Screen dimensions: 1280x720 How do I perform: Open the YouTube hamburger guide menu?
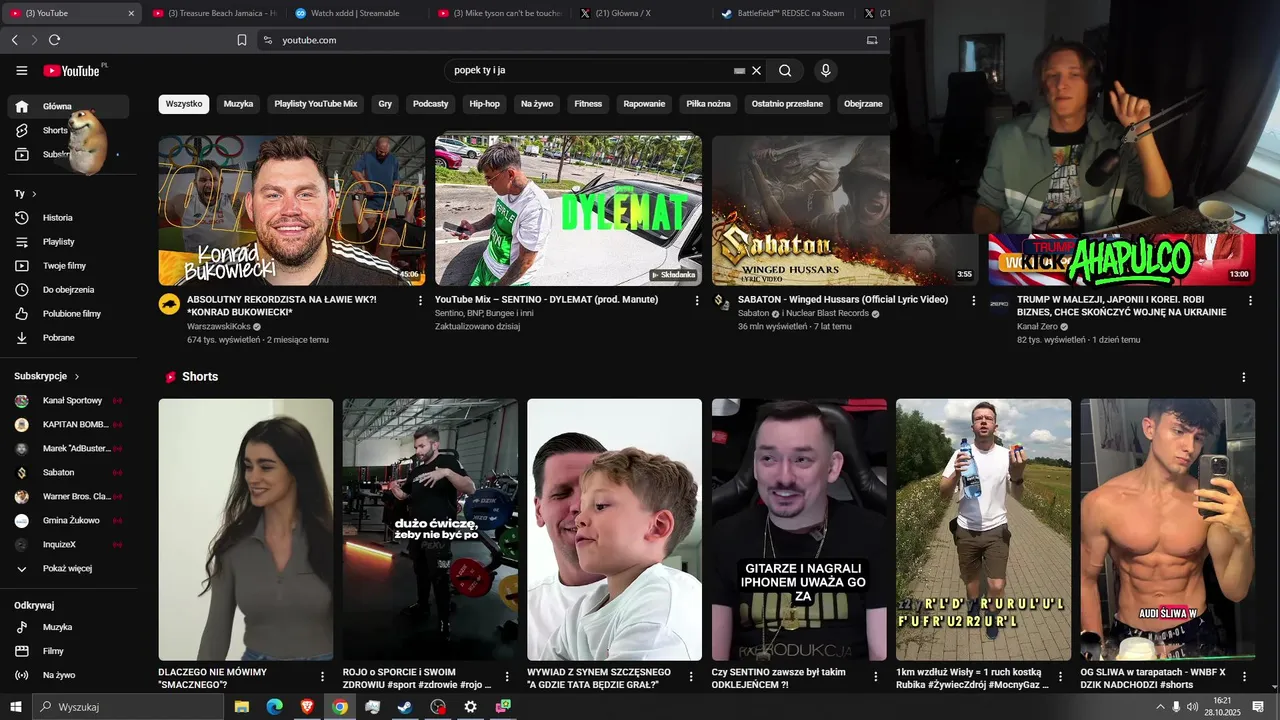22,71
